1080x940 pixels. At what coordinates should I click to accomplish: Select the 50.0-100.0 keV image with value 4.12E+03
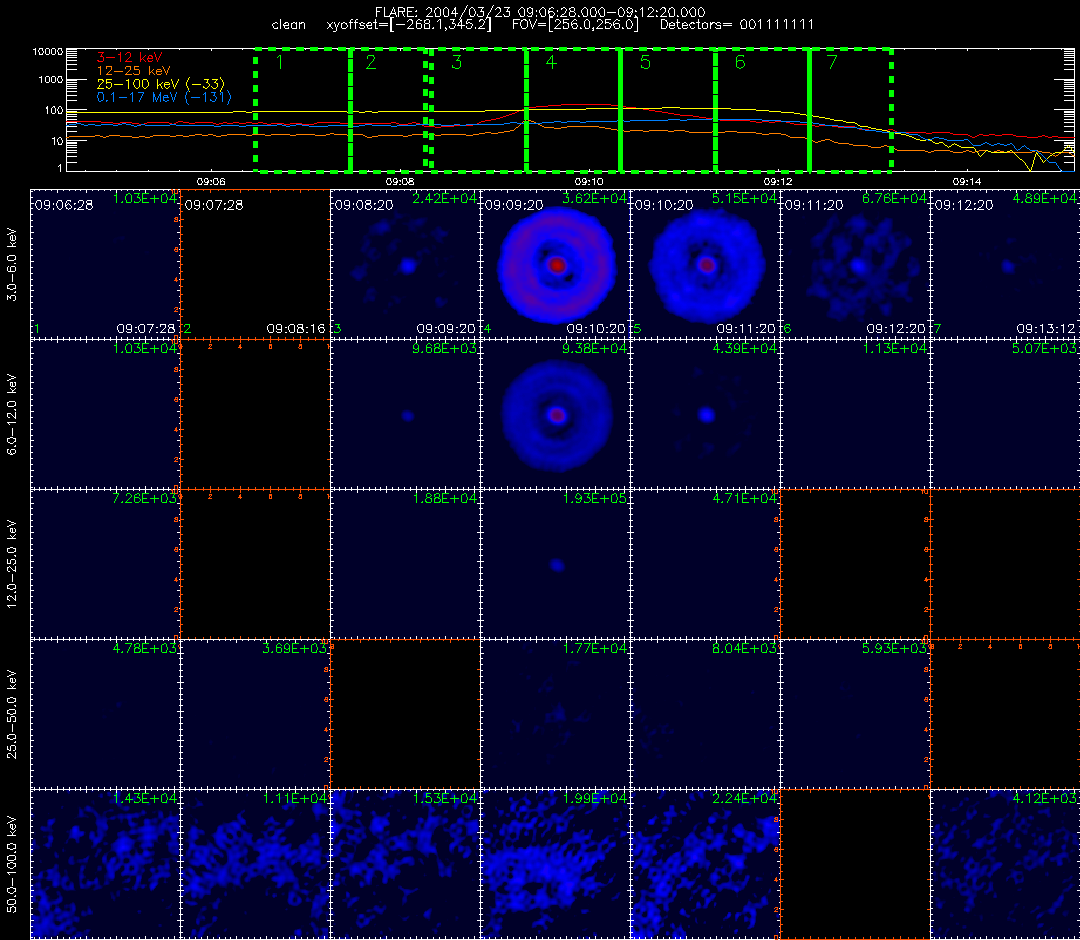click(1006, 865)
